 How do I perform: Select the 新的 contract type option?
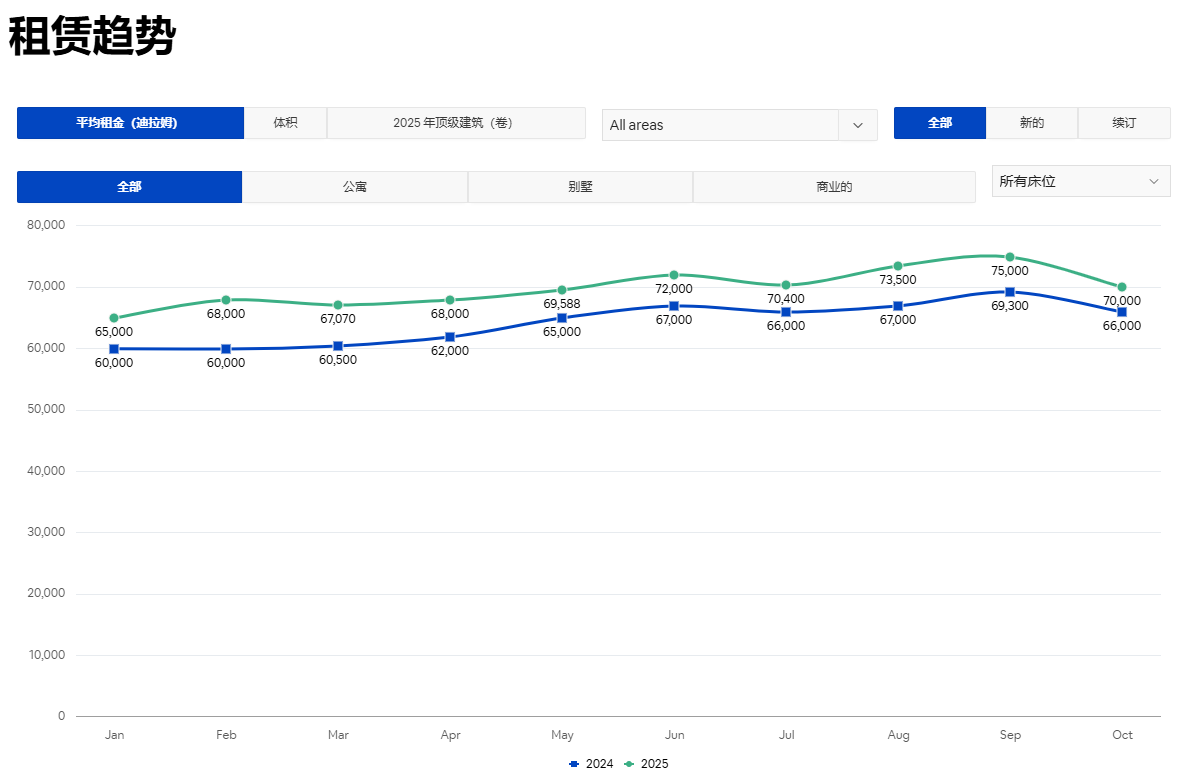pos(1031,123)
